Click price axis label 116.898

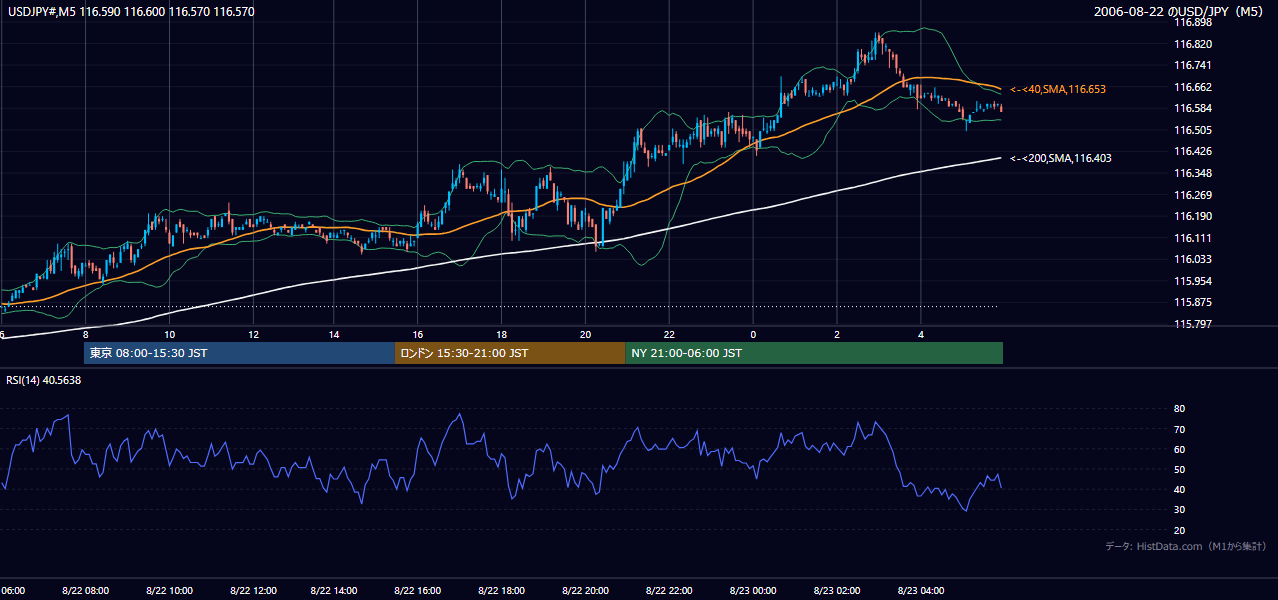pyautogui.click(x=1193, y=22)
